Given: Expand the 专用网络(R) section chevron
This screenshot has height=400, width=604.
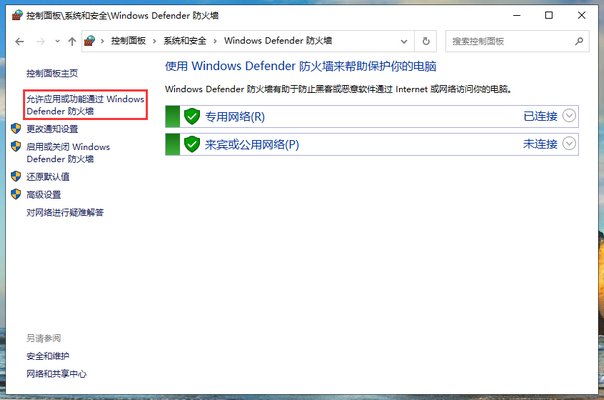Looking at the screenshot, I should [570, 116].
